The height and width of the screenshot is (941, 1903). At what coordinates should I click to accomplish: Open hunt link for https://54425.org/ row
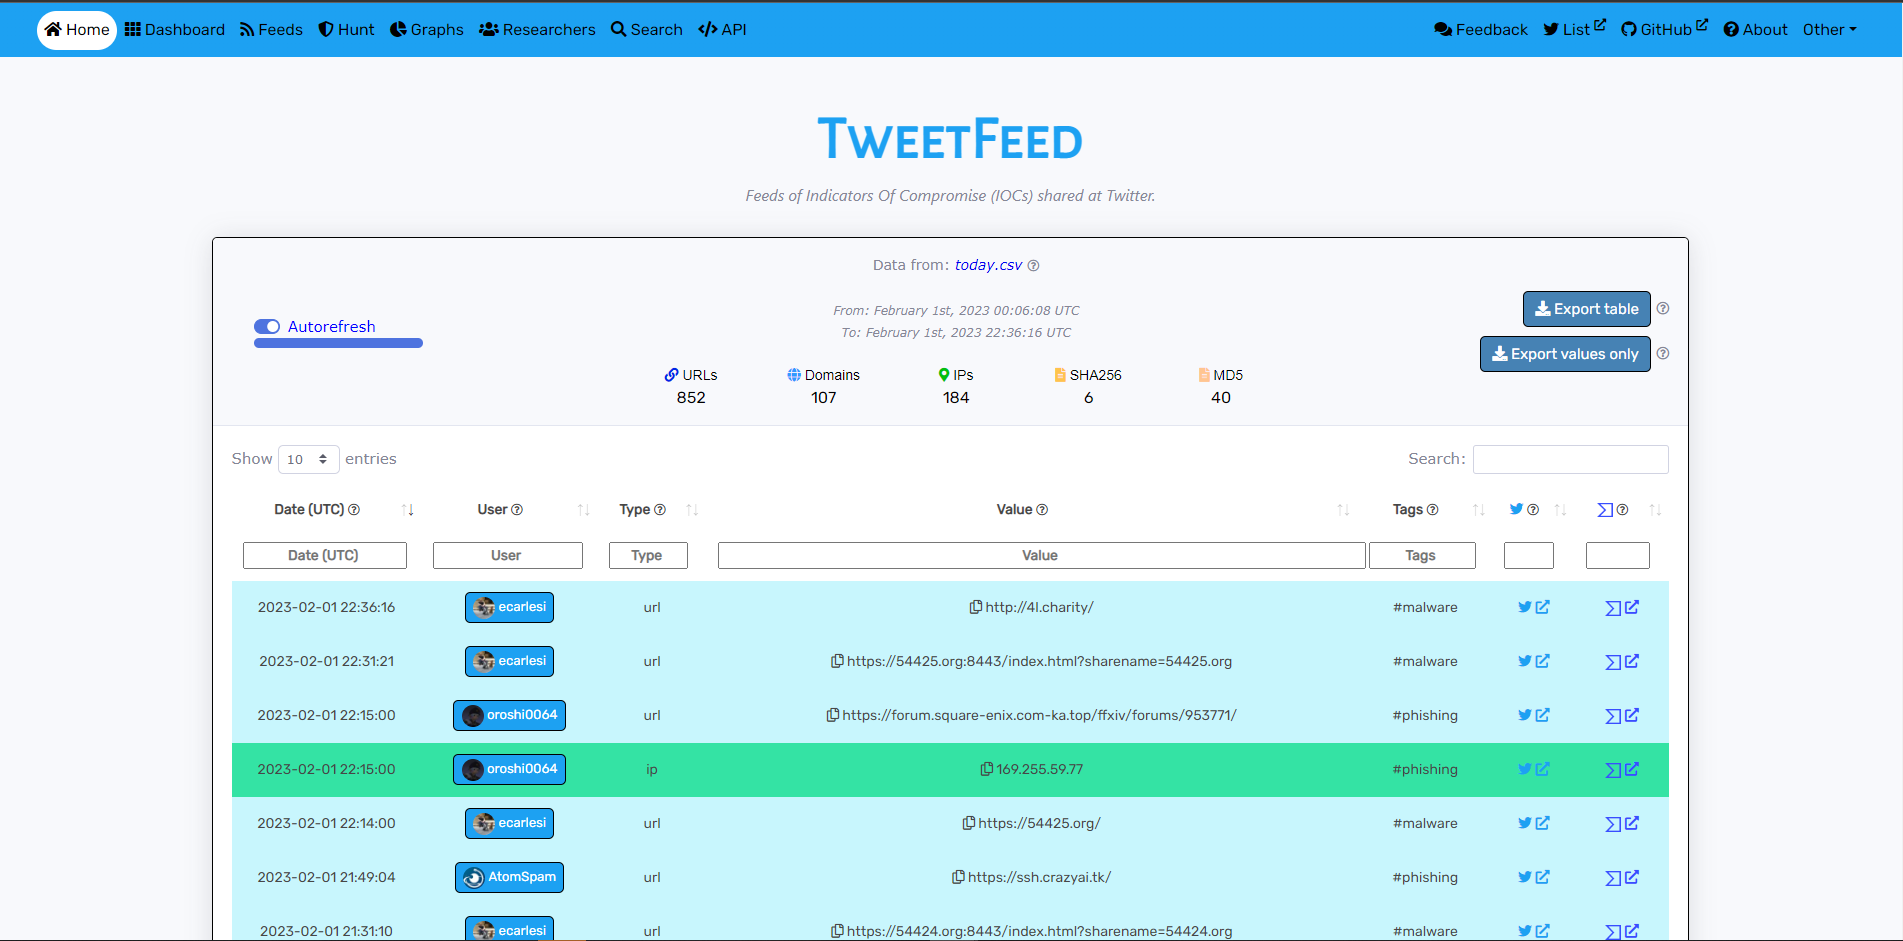[1622, 823]
